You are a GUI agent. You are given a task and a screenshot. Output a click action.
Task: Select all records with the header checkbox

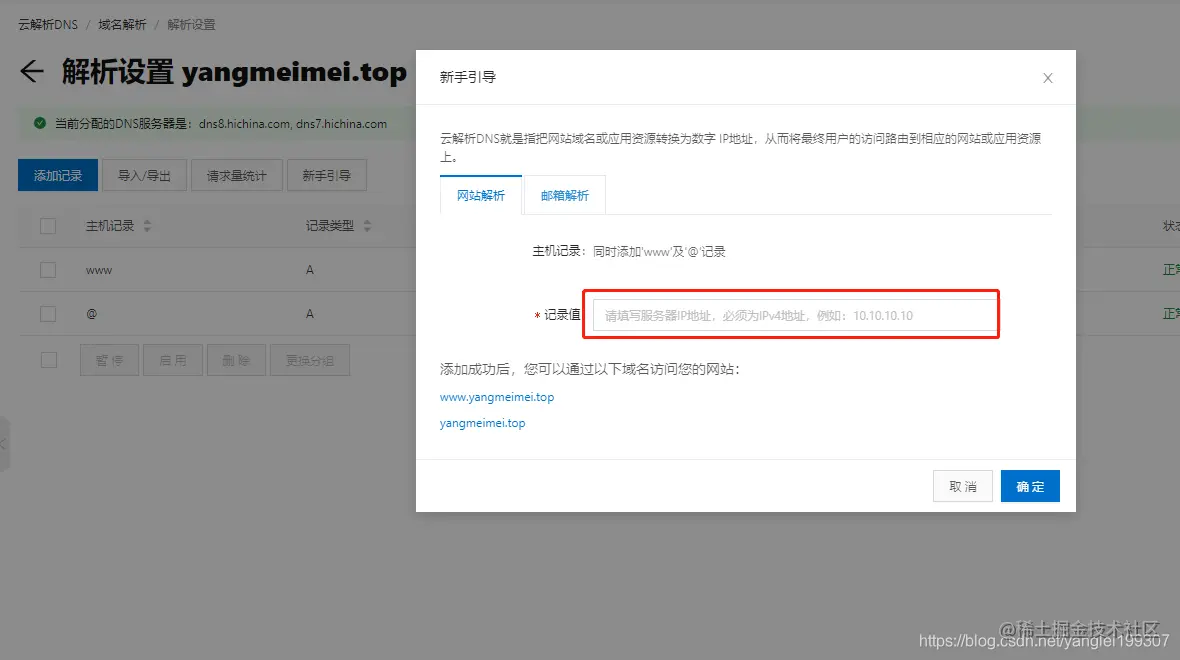47,225
